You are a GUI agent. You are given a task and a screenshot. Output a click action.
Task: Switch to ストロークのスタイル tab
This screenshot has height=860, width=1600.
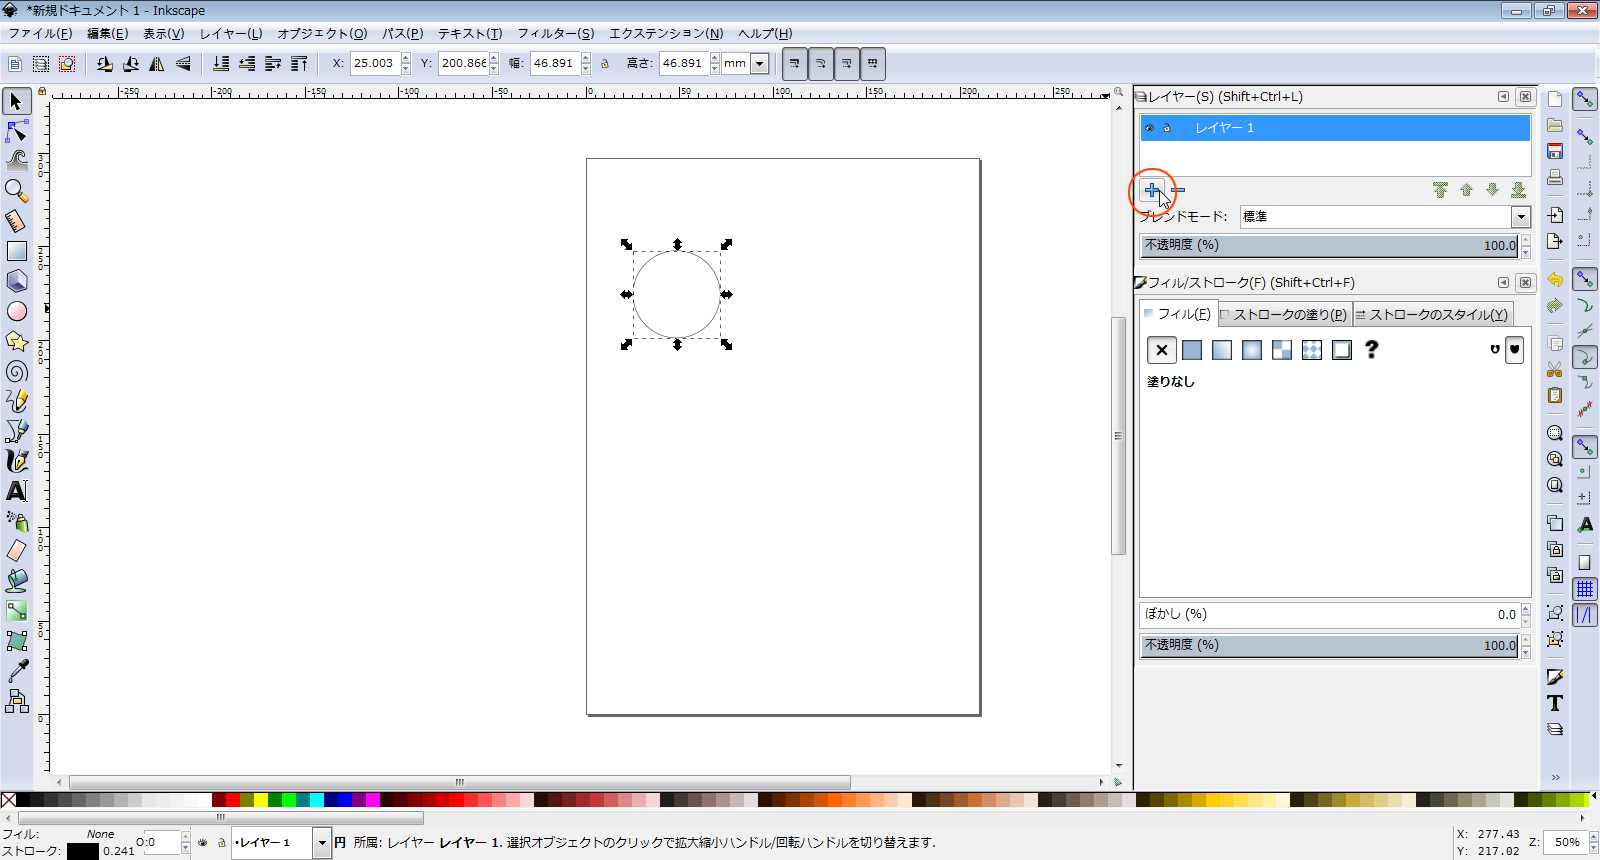[1432, 314]
